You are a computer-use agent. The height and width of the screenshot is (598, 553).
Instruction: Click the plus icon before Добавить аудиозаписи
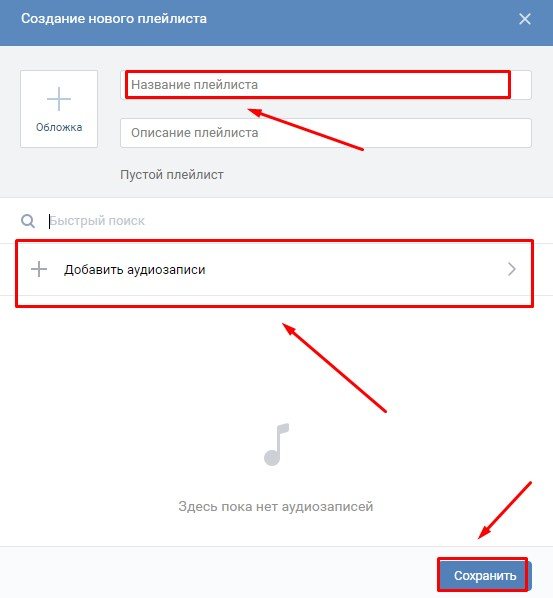(x=39, y=269)
